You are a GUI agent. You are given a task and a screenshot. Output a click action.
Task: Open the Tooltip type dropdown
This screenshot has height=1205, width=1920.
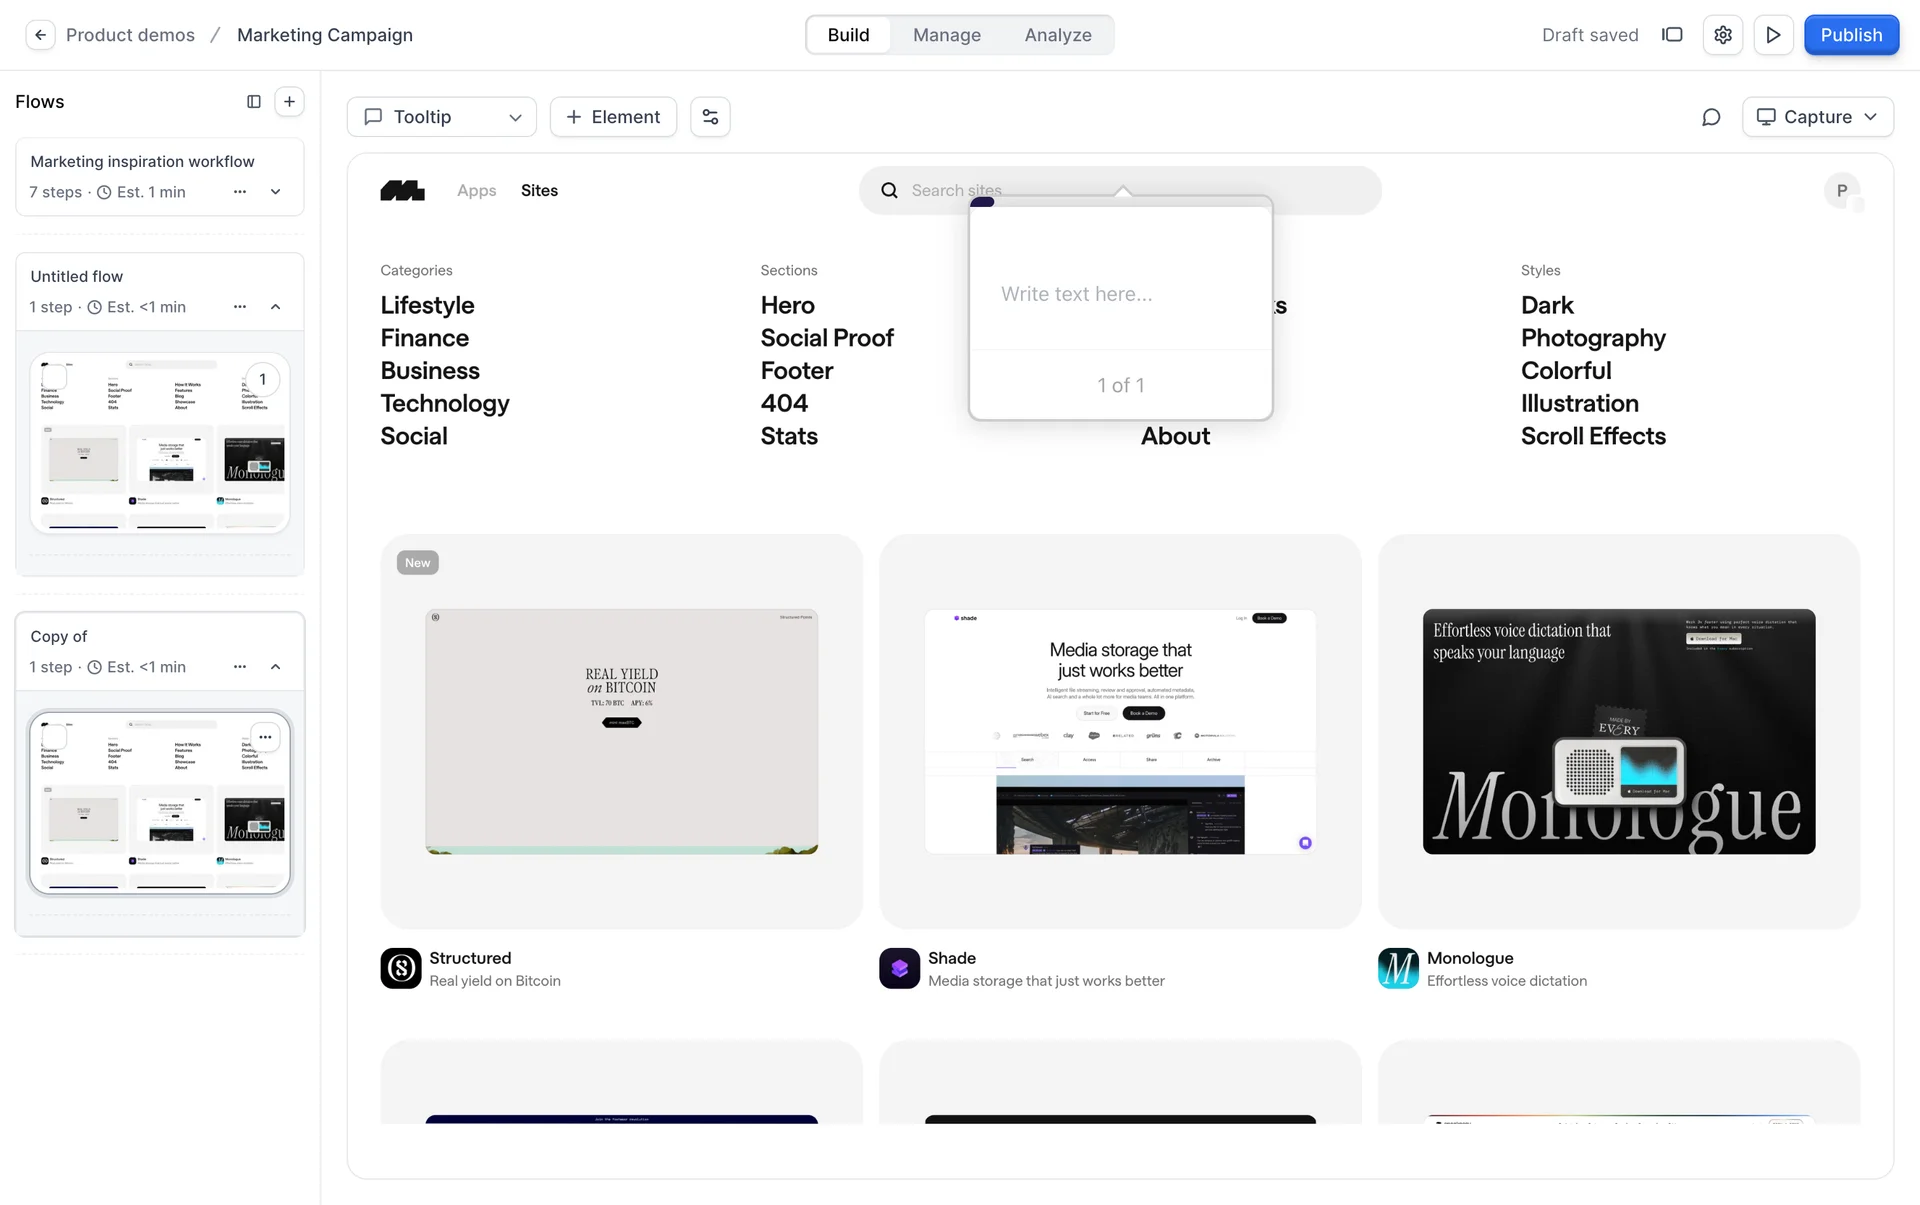pyautogui.click(x=442, y=117)
